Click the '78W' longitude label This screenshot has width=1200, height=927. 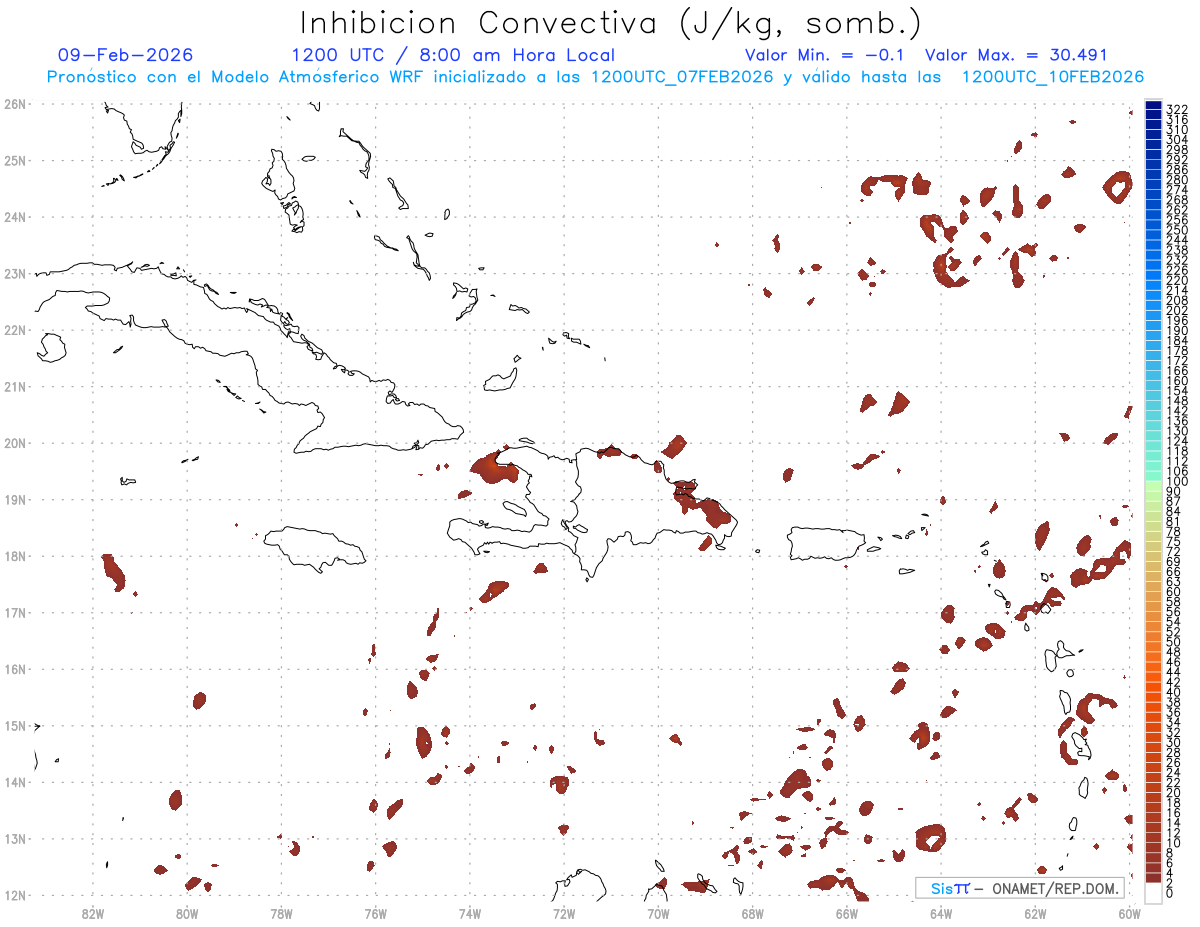pos(281,912)
